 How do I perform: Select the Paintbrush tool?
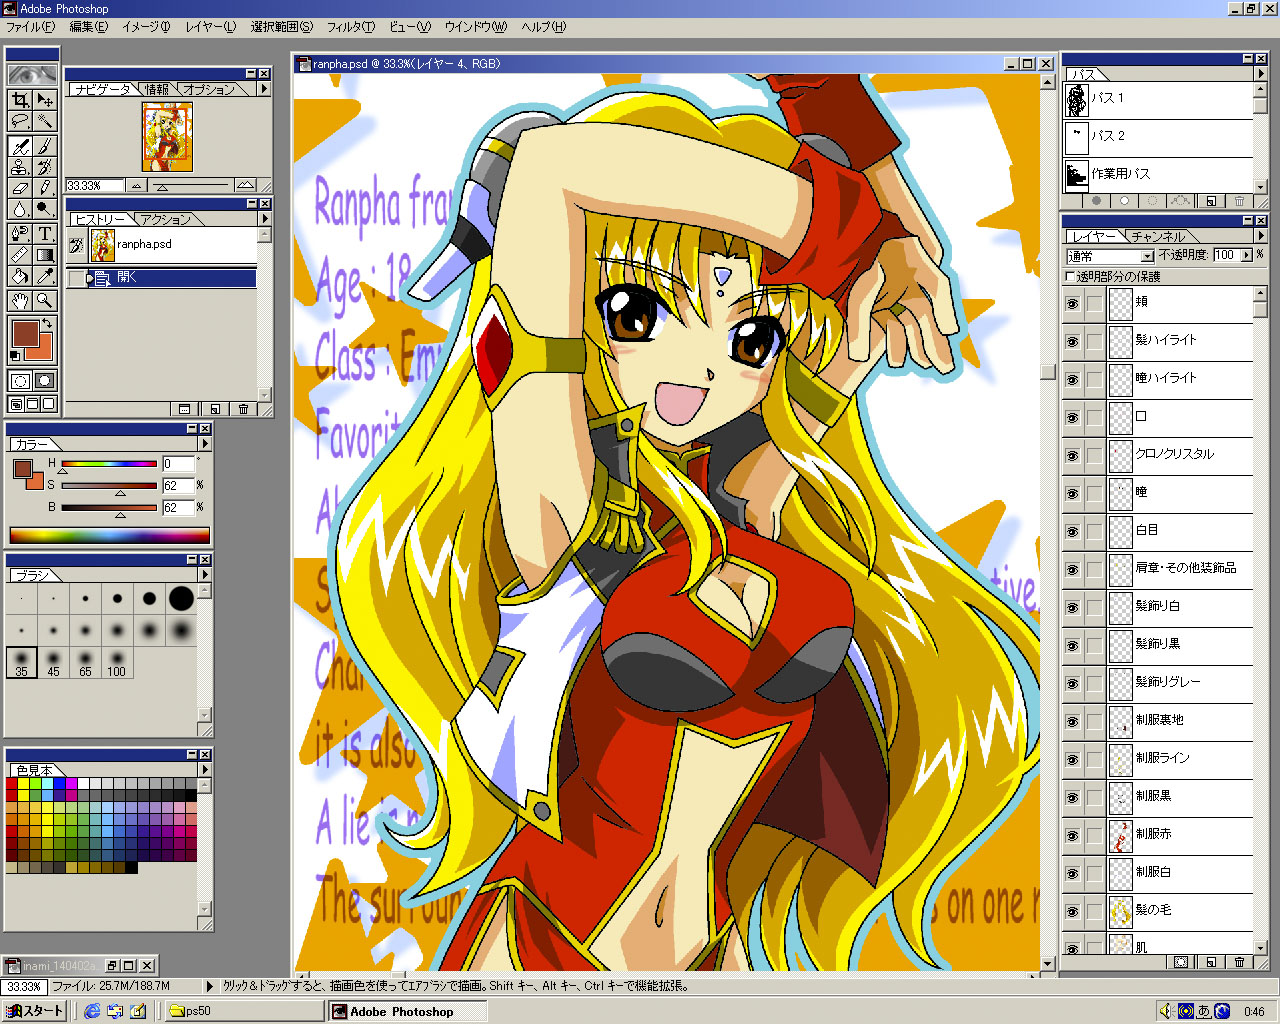tap(45, 145)
